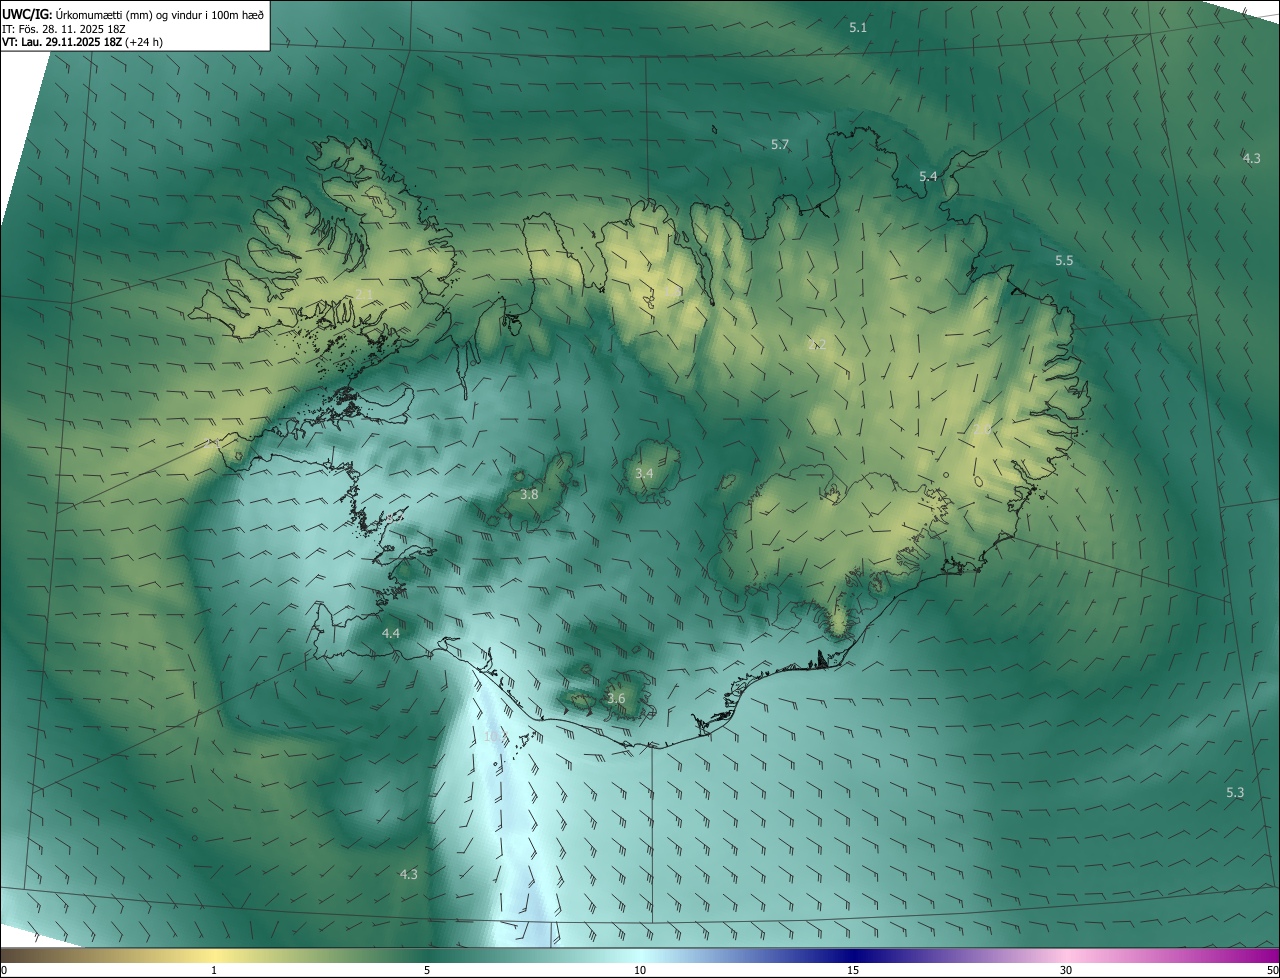Pick the 5.3 value label on the map

1235,792
